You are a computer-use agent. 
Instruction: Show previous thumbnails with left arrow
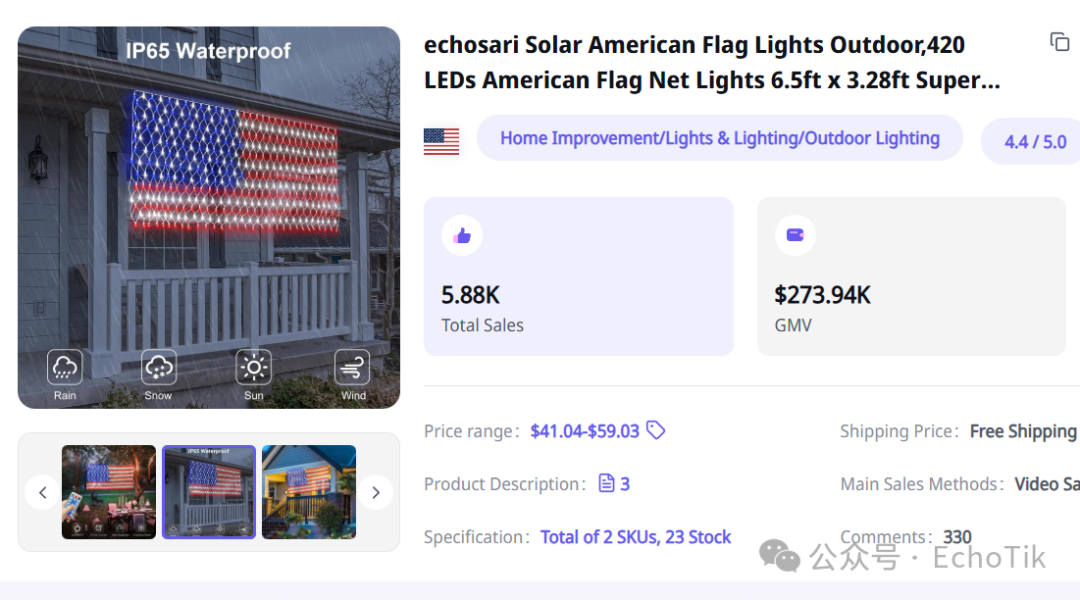click(43, 493)
